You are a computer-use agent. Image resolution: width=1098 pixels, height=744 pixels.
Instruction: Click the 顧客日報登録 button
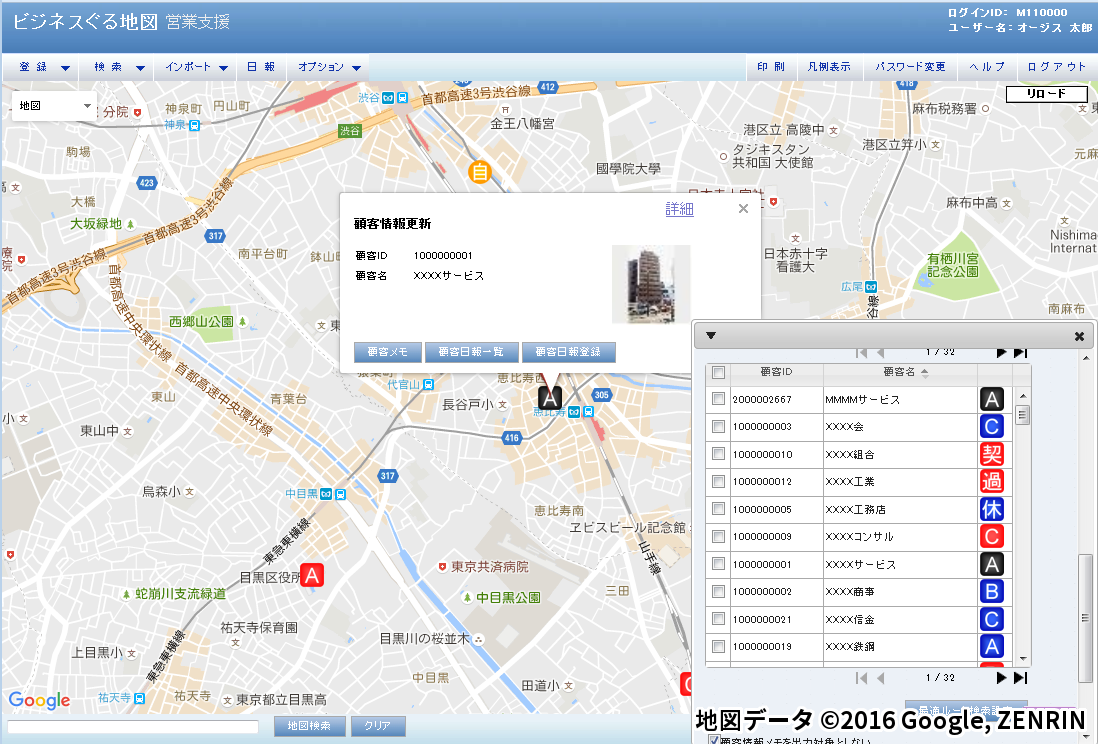569,352
